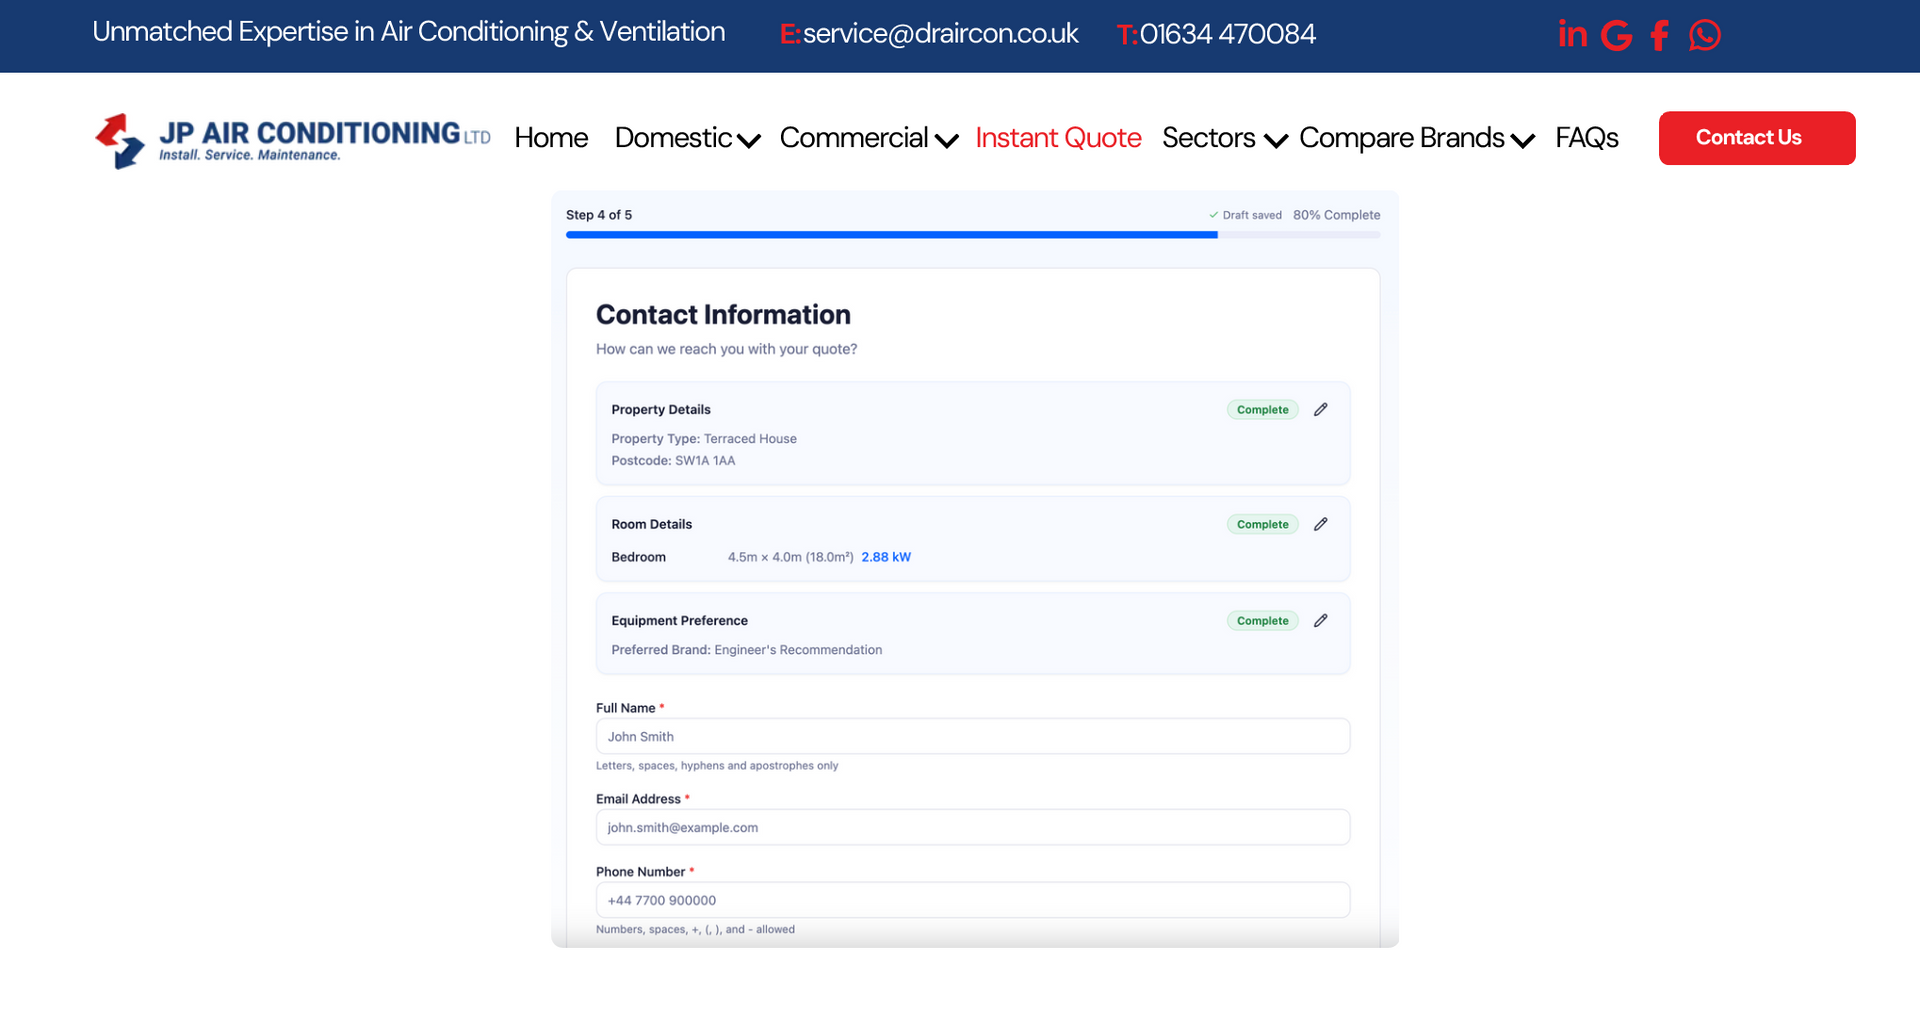Viewport: 1920px width, 1014px height.
Task: Focus the Full Name input field
Action: [972, 737]
